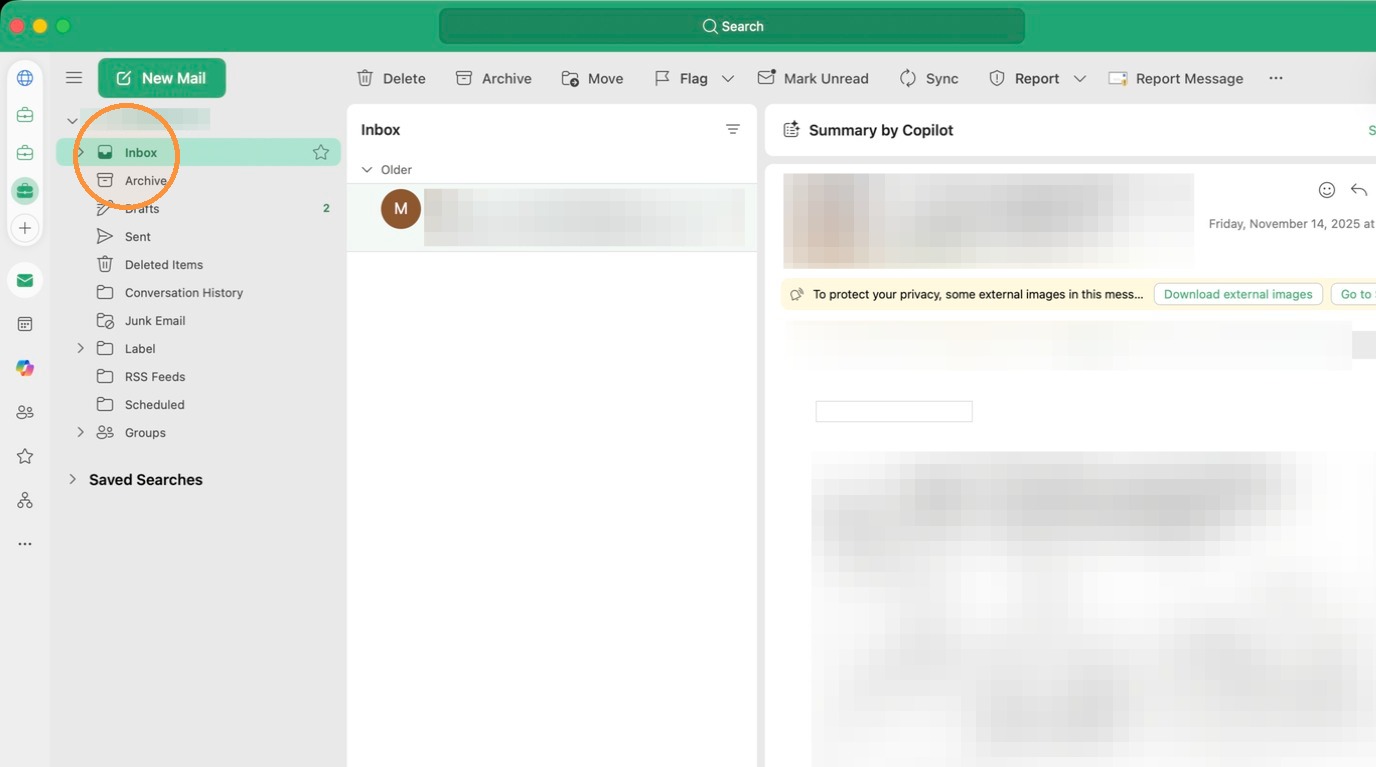
Task: Archive the selected message from toolbar
Action: tap(493, 78)
